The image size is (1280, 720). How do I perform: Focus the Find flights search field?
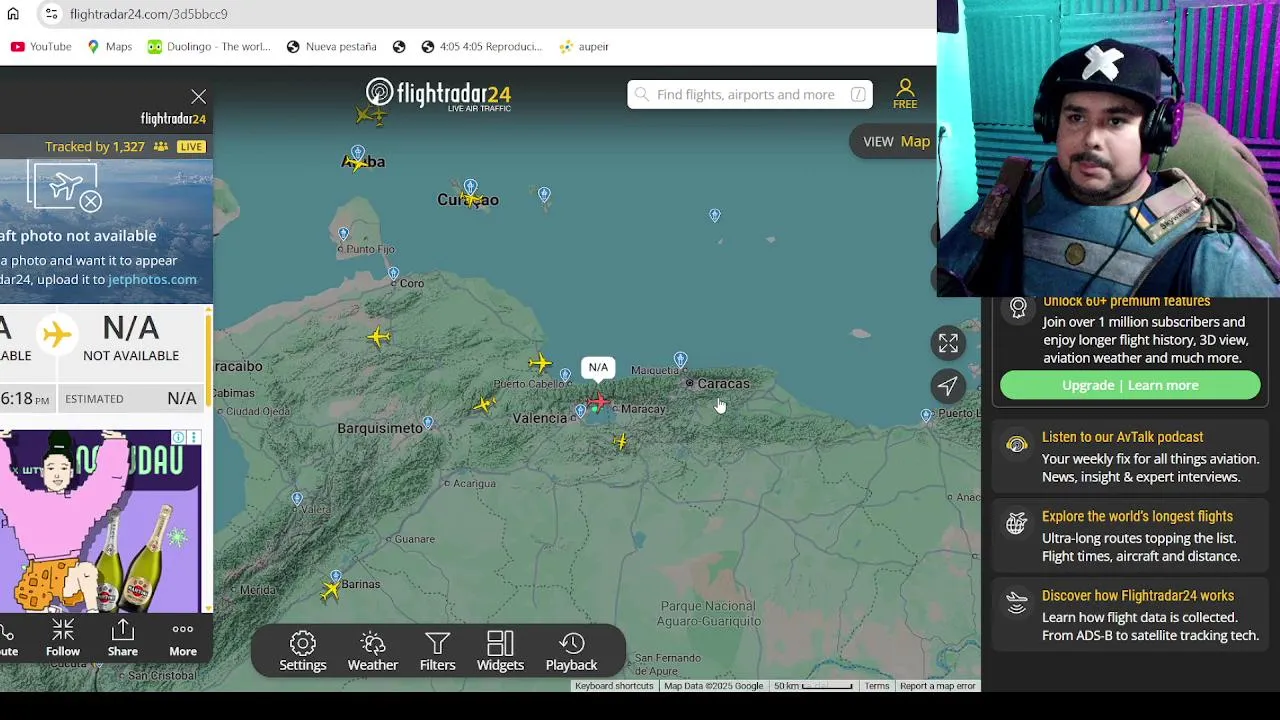pyautogui.click(x=750, y=94)
